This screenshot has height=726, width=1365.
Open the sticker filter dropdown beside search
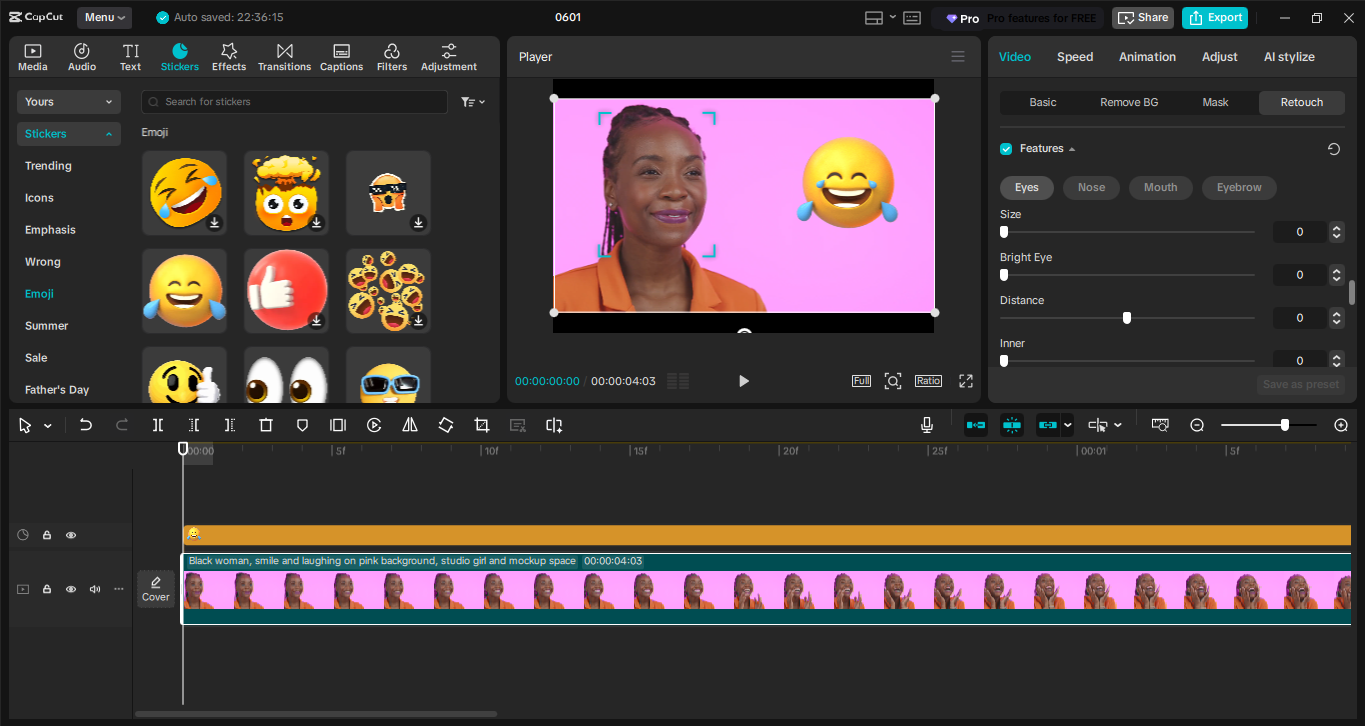(472, 102)
